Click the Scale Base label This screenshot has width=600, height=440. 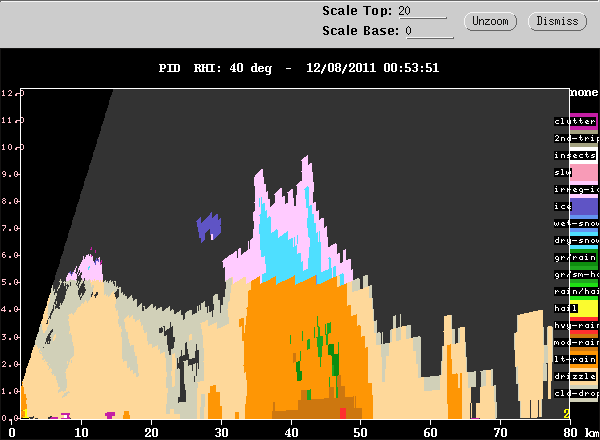point(360,31)
